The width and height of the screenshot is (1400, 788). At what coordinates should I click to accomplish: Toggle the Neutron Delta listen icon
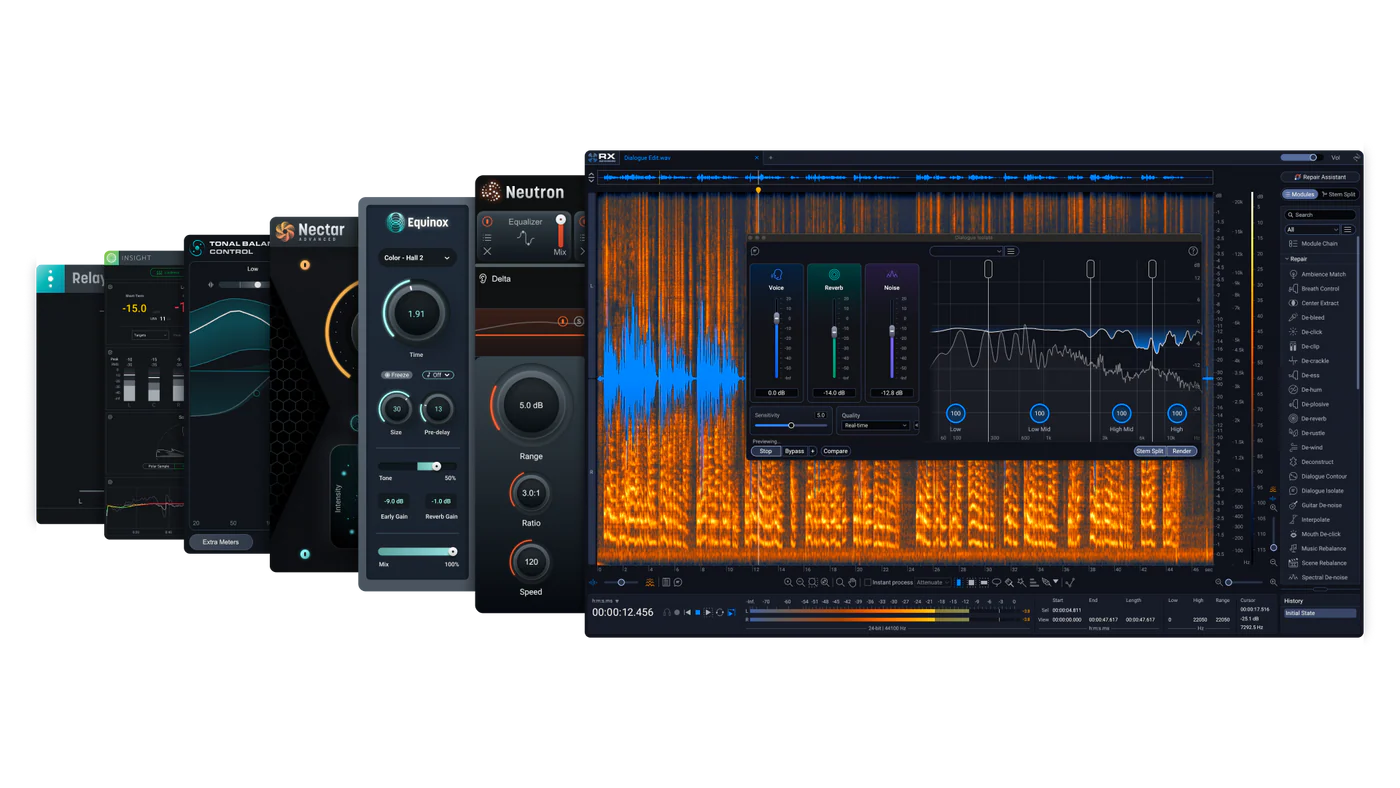(483, 279)
